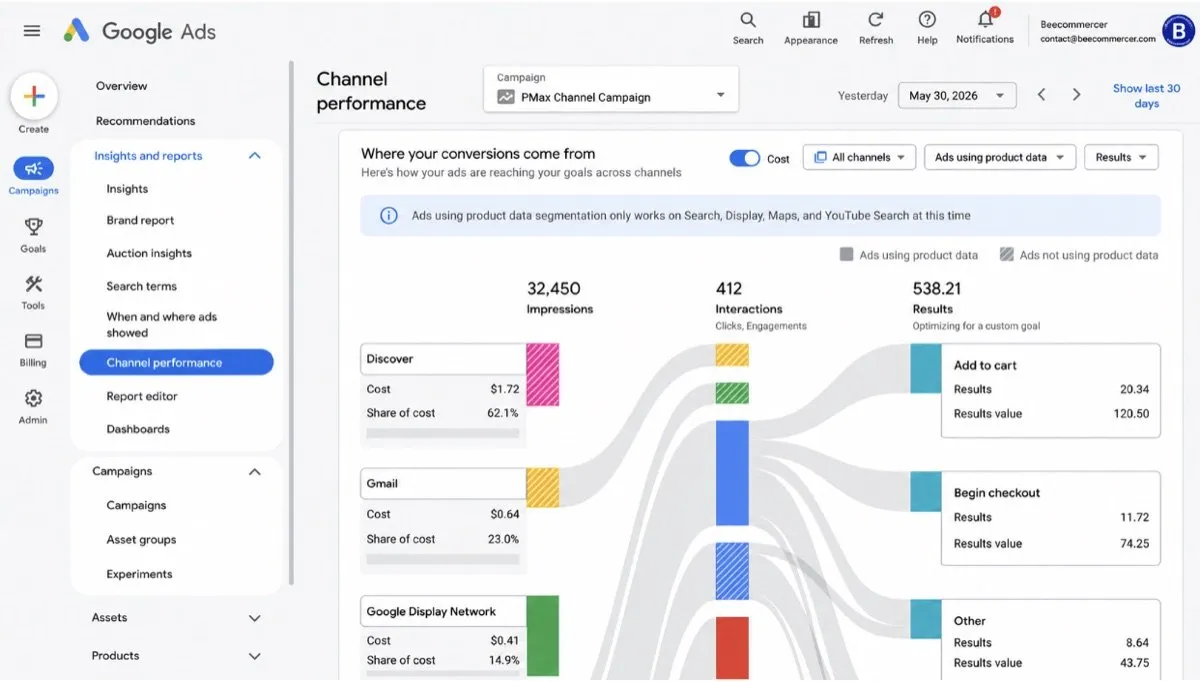Collapse Insights and reports section
The width and height of the screenshot is (1200, 682).
[x=254, y=156]
